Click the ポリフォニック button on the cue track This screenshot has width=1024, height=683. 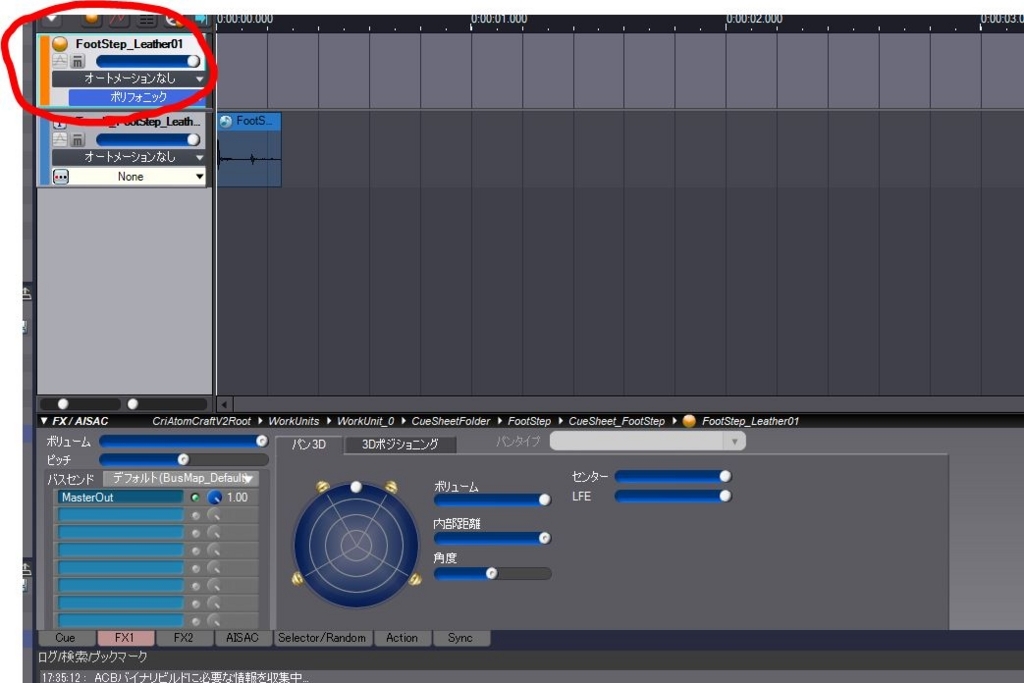tap(138, 97)
